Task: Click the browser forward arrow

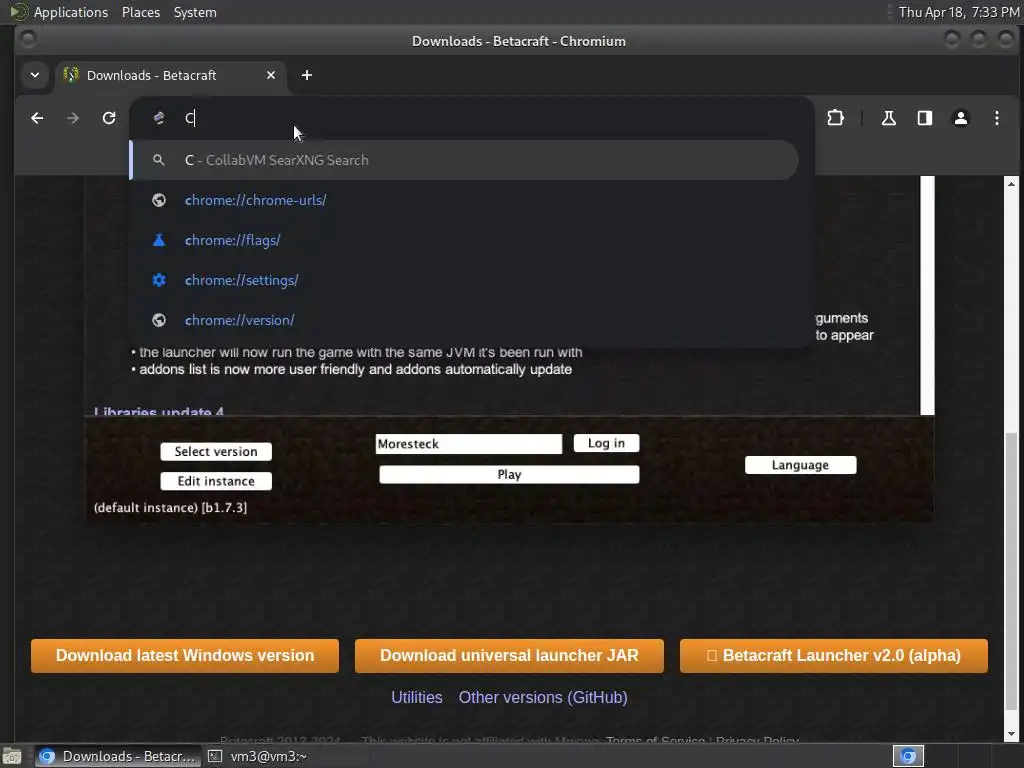Action: tap(72, 118)
